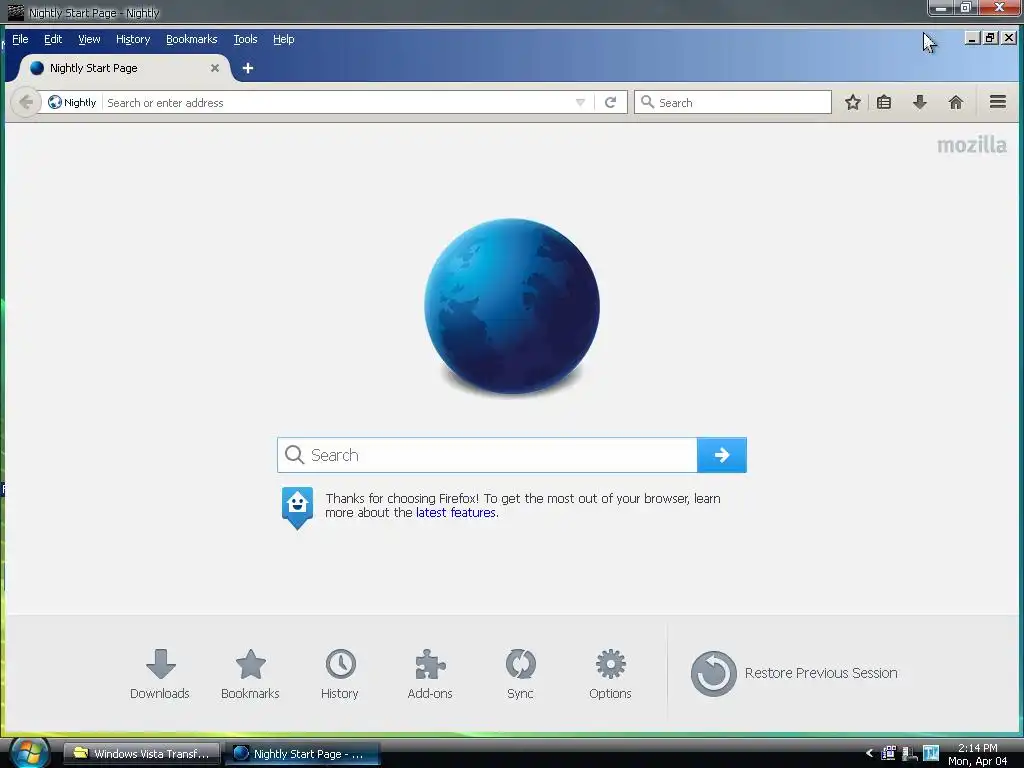Open the Edit menu
1024x768 pixels.
coord(53,39)
